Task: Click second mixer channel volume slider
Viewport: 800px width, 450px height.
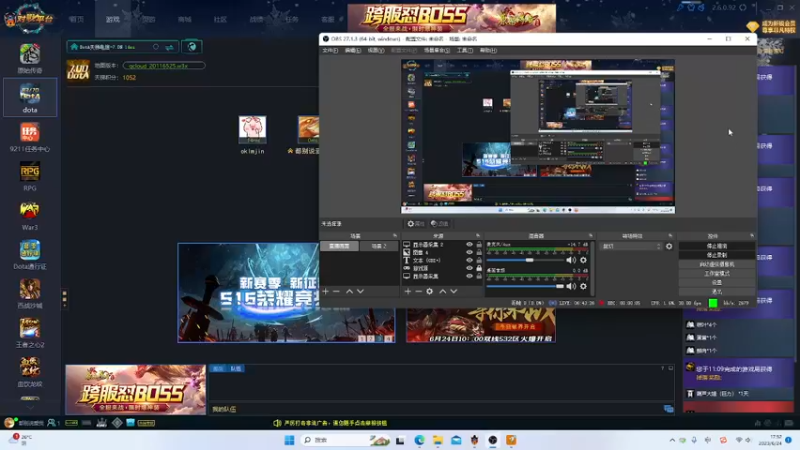Action: point(525,286)
